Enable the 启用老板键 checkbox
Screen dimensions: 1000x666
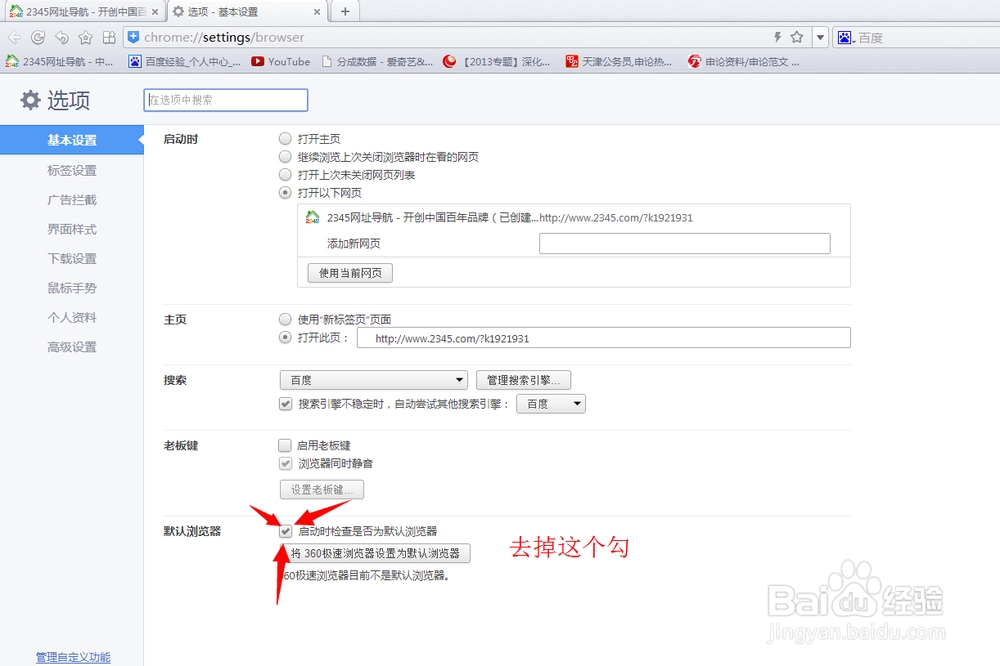285,445
